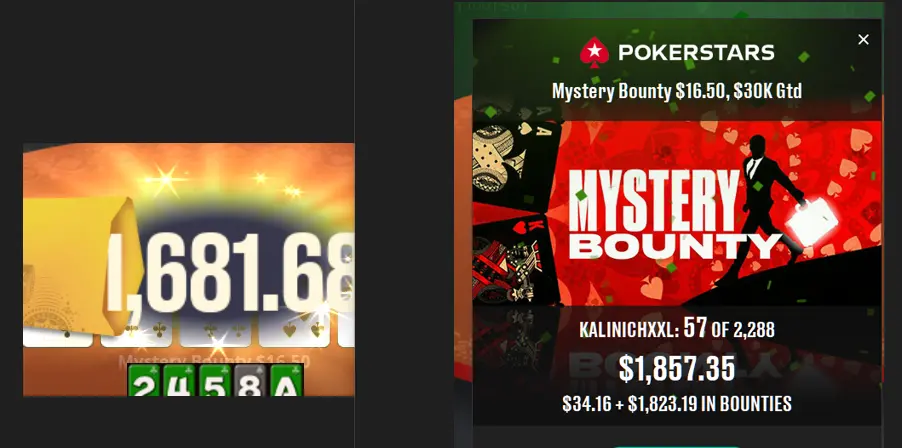Click the $1,857.35 total winnings amount
This screenshot has height=448, width=902.
(x=676, y=369)
